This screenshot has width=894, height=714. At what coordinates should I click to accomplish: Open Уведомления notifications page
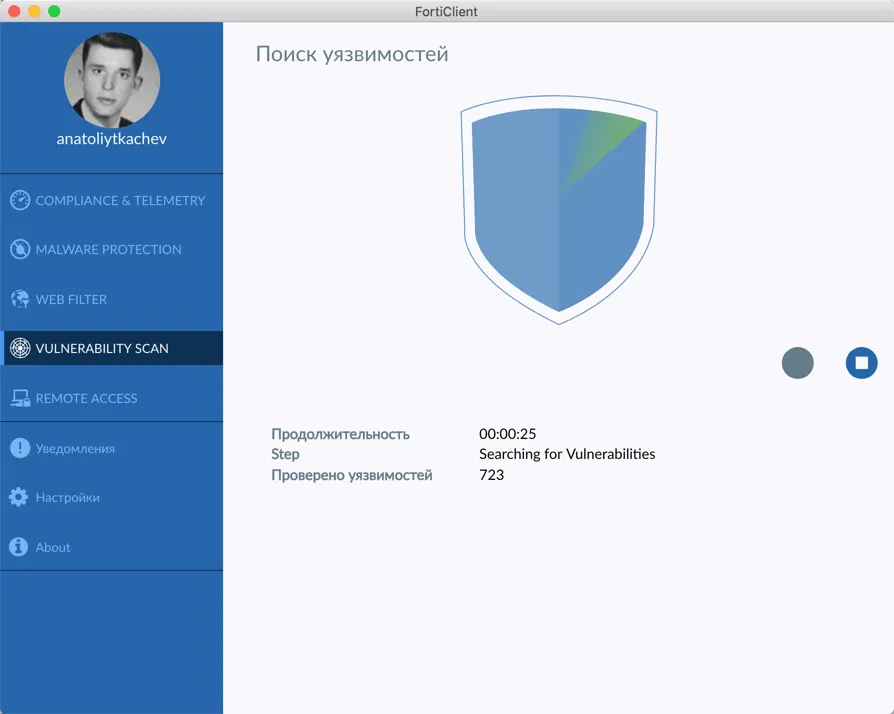tap(111, 448)
